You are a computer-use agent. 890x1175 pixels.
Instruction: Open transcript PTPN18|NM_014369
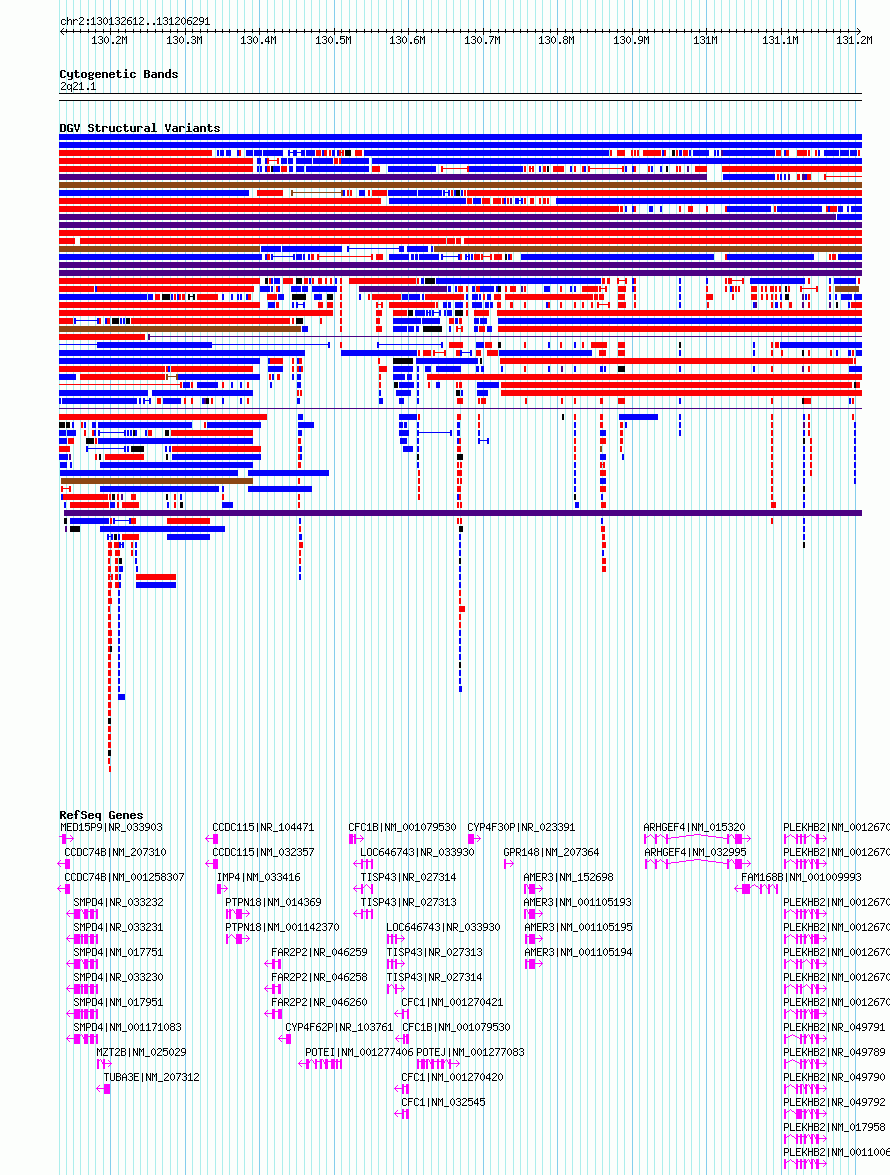pos(273,902)
